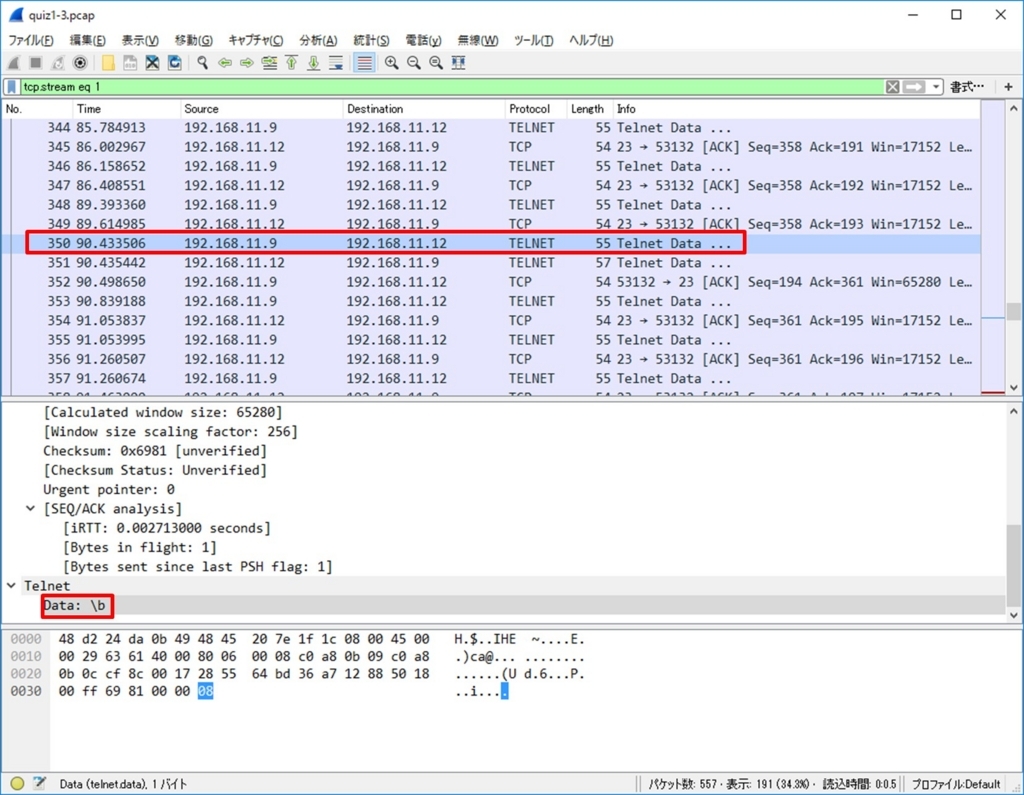Collapse the Telnet tree node
Viewport: 1024px width, 795px height.
11,586
